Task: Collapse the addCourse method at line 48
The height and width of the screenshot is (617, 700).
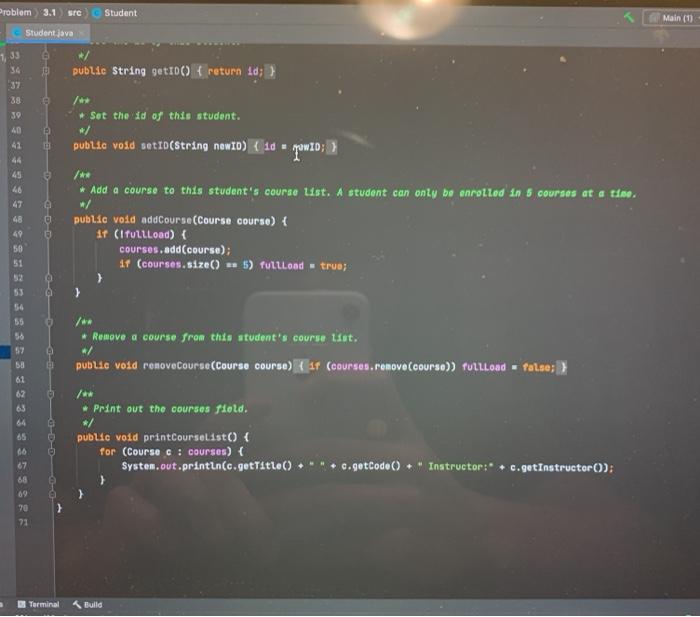Action: tap(48, 219)
